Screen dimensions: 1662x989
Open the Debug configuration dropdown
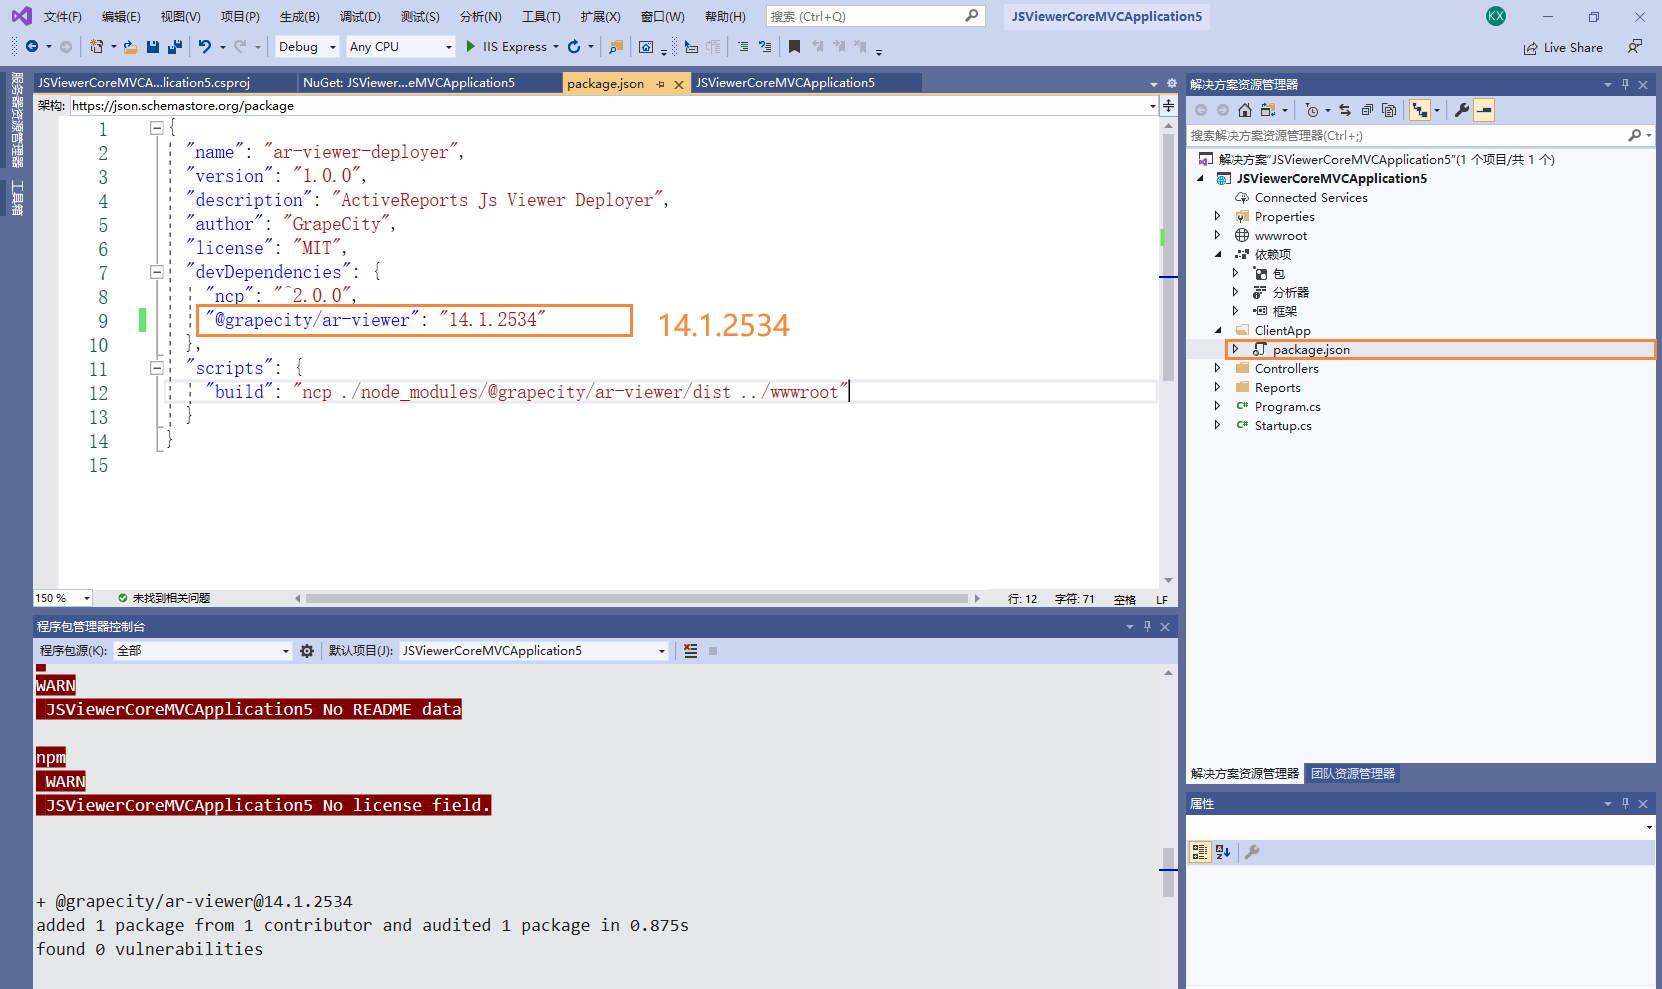(307, 47)
